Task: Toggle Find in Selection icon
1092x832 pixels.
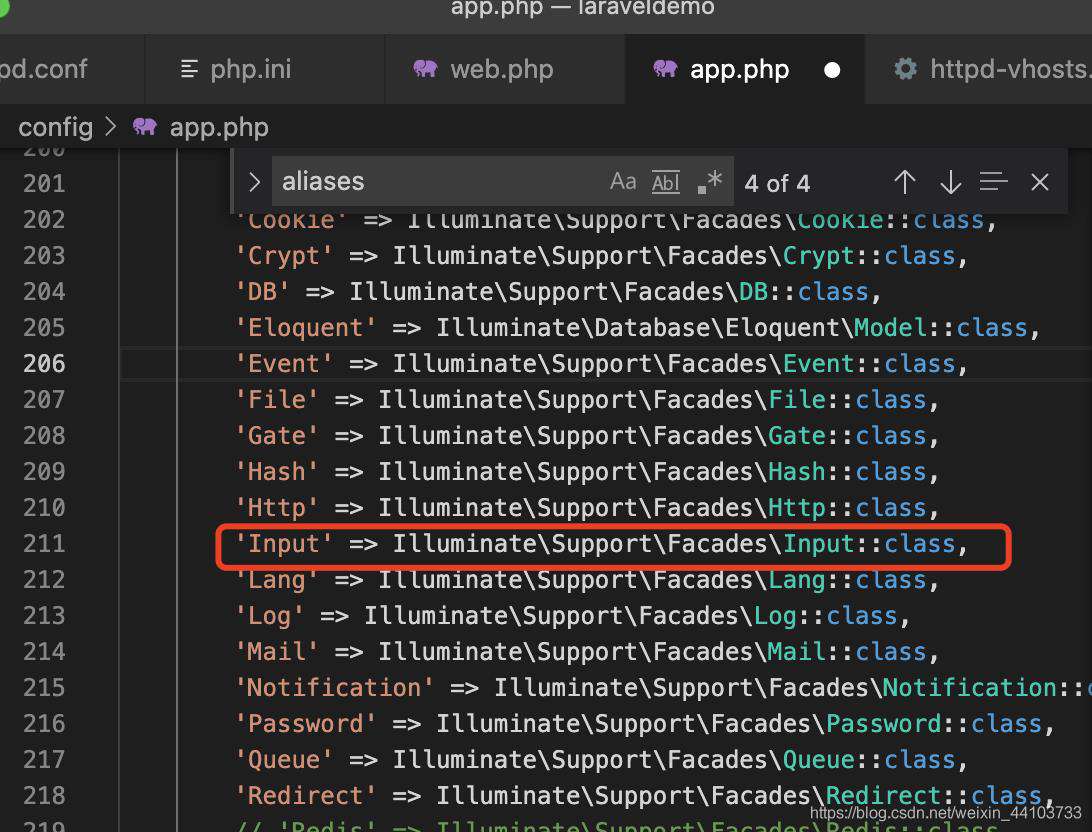Action: (x=993, y=182)
